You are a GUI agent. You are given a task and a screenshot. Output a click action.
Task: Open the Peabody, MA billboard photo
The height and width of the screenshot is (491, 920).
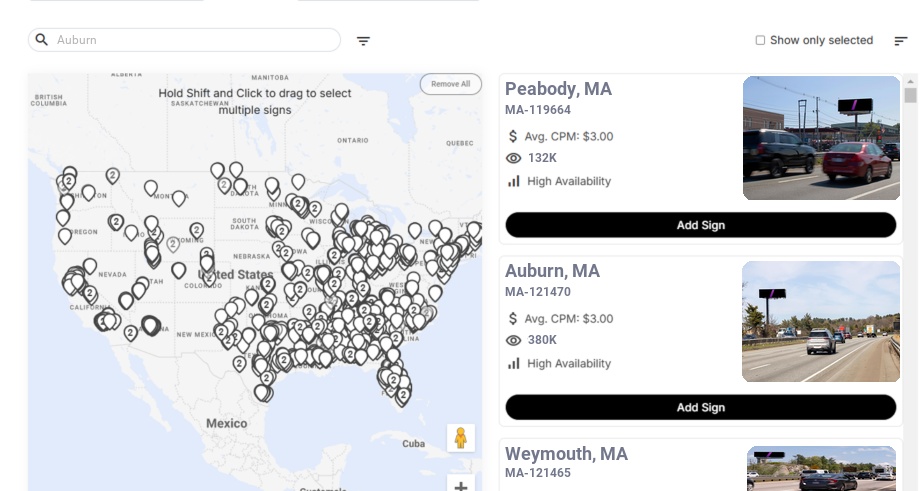point(821,138)
